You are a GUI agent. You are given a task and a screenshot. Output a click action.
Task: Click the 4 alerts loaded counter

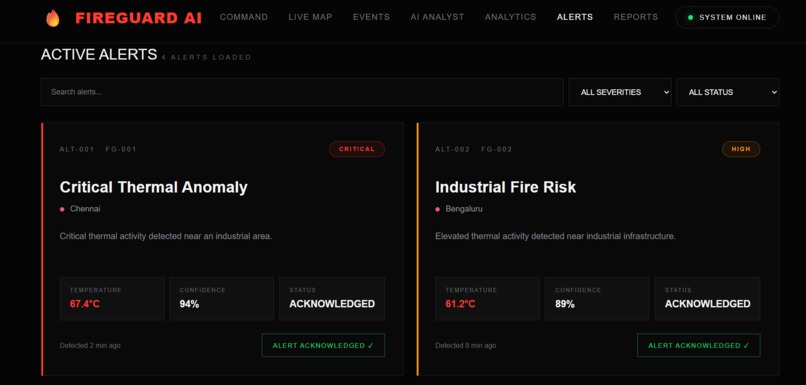[206, 58]
